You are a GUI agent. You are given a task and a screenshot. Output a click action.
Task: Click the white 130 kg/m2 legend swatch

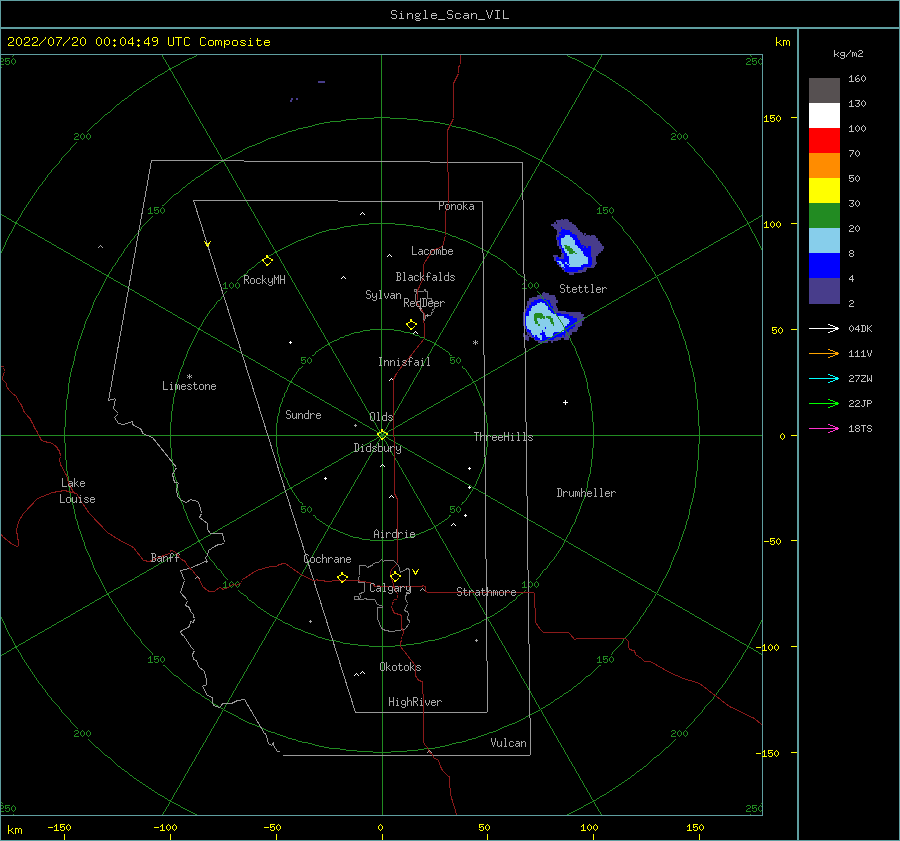(x=824, y=115)
